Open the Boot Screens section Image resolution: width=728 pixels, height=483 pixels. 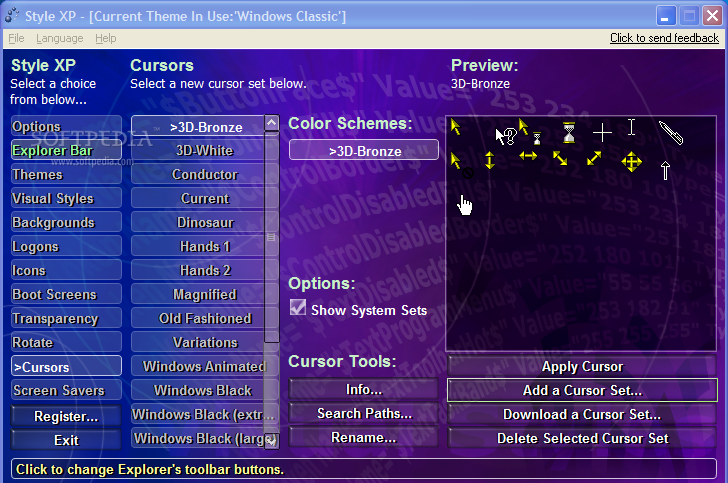pyautogui.click(x=66, y=294)
